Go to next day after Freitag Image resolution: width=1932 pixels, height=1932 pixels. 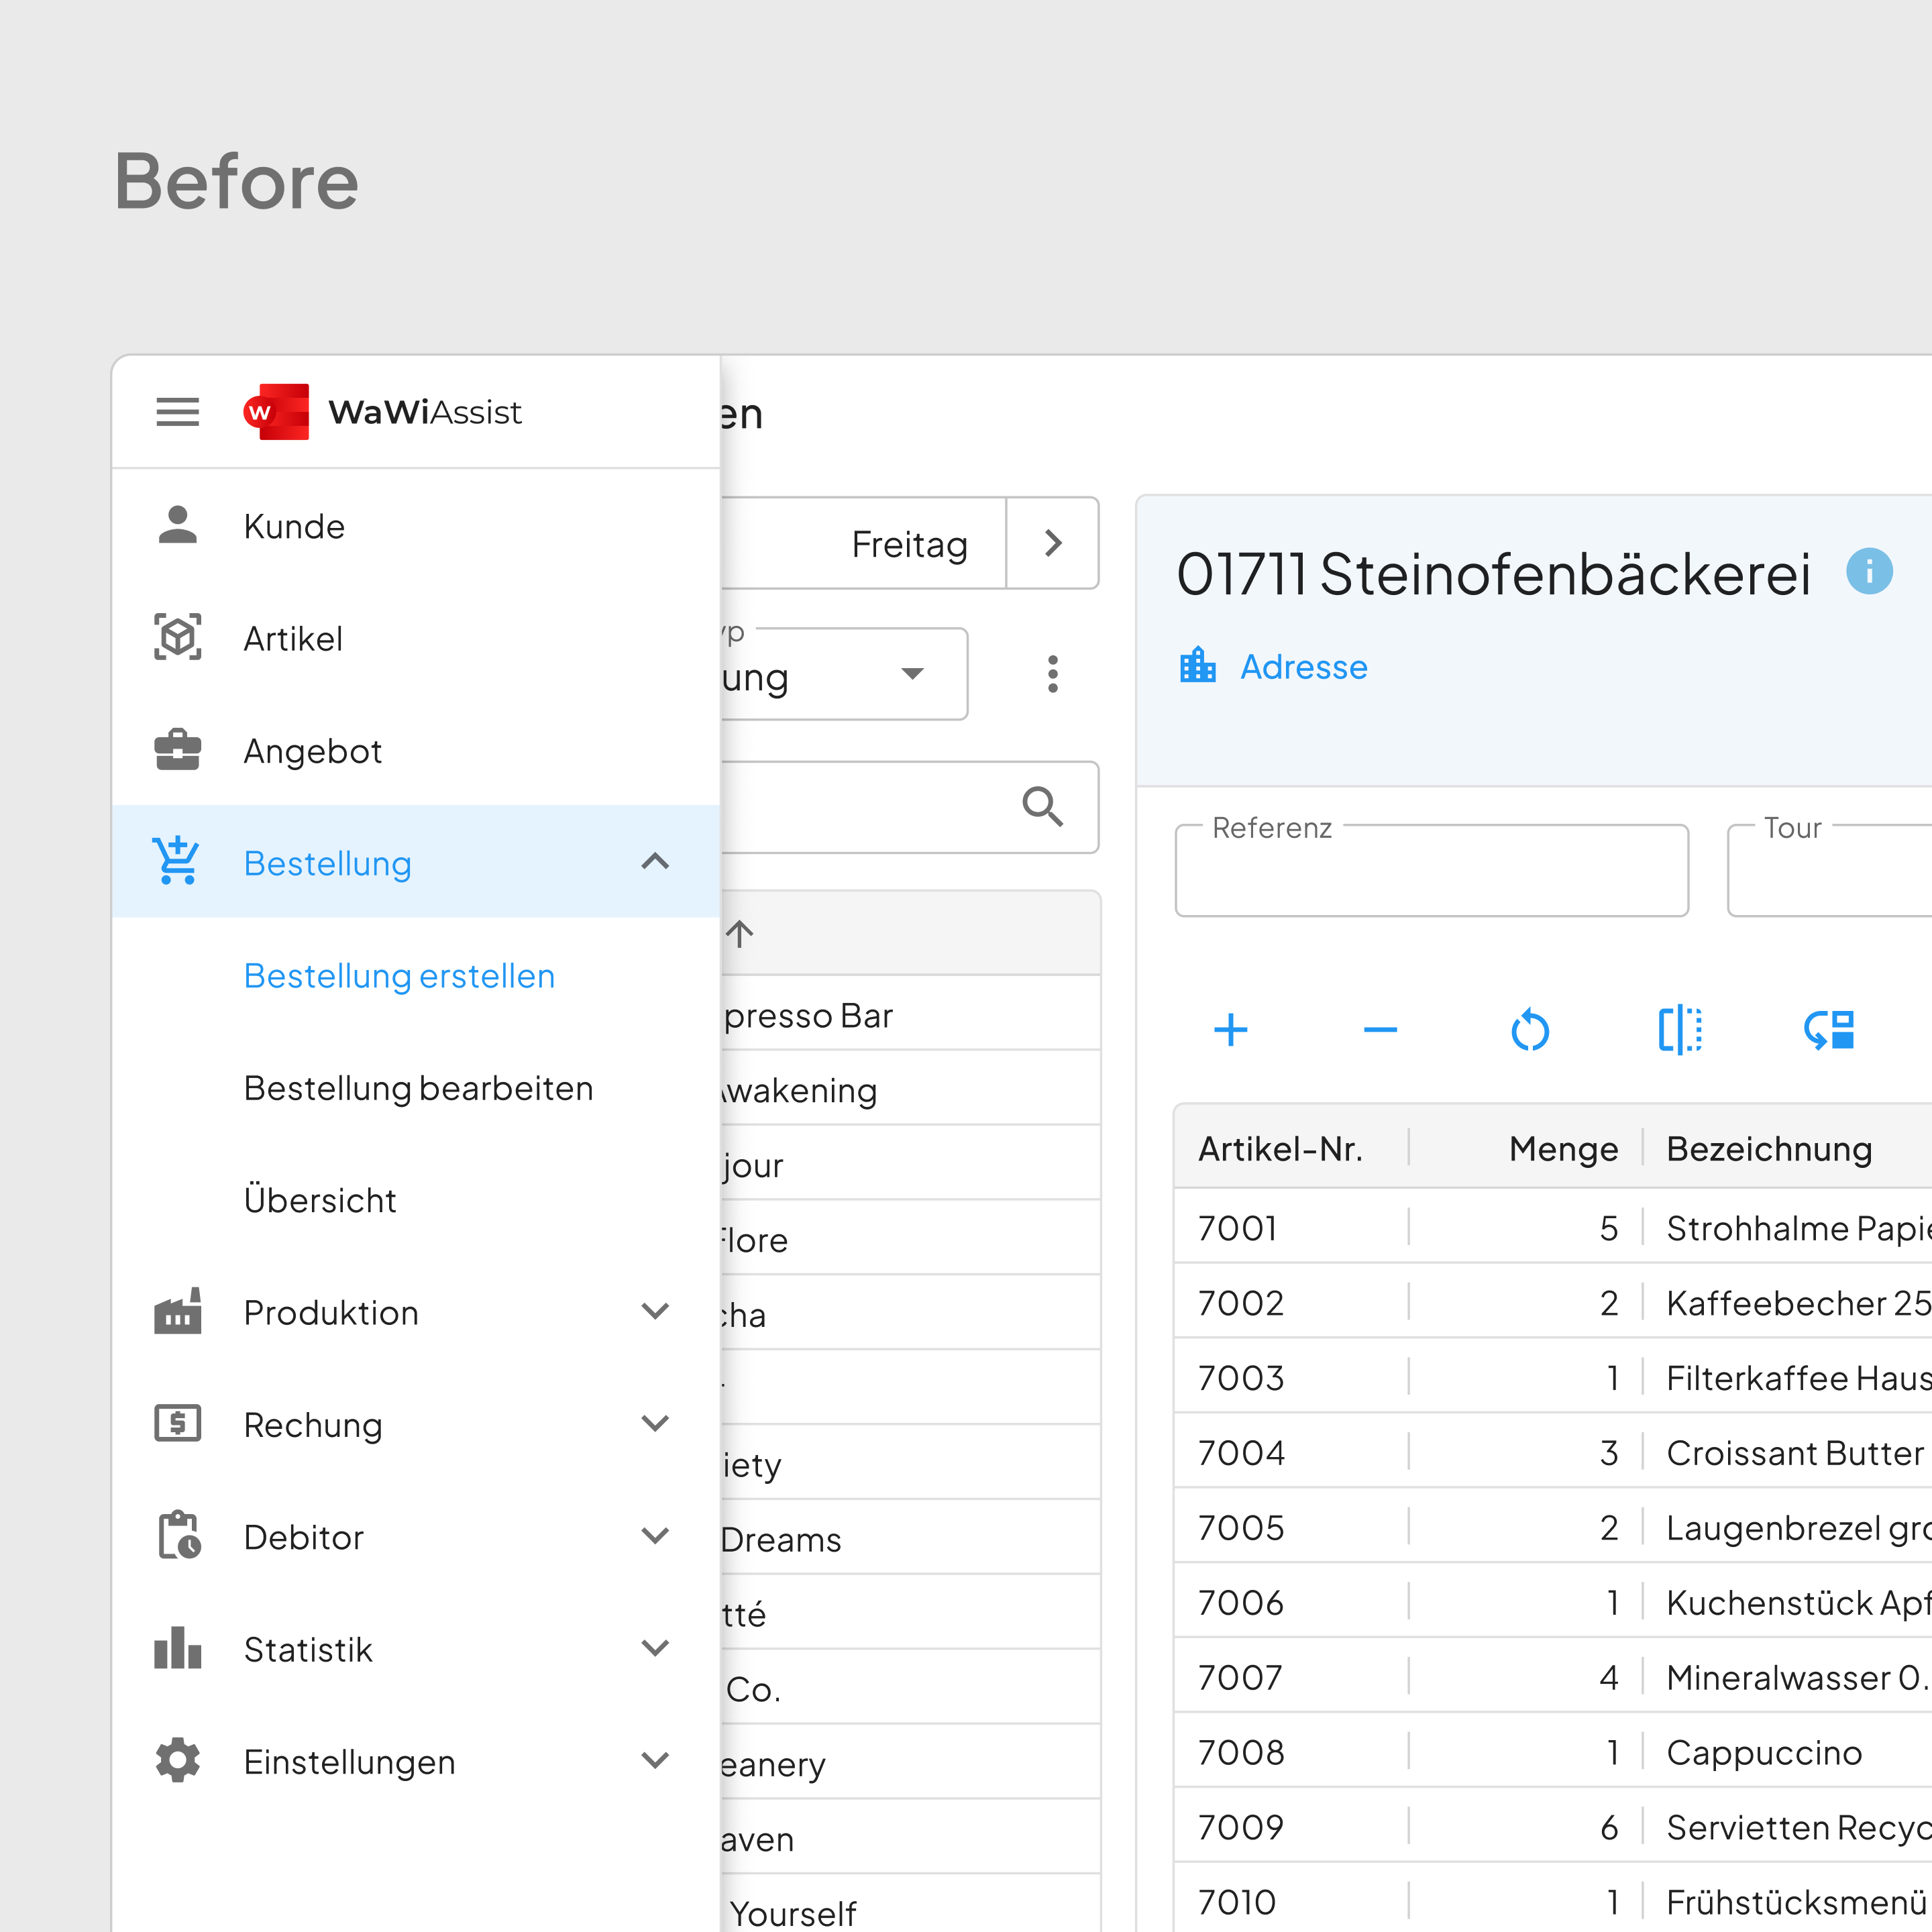pyautogui.click(x=1052, y=543)
